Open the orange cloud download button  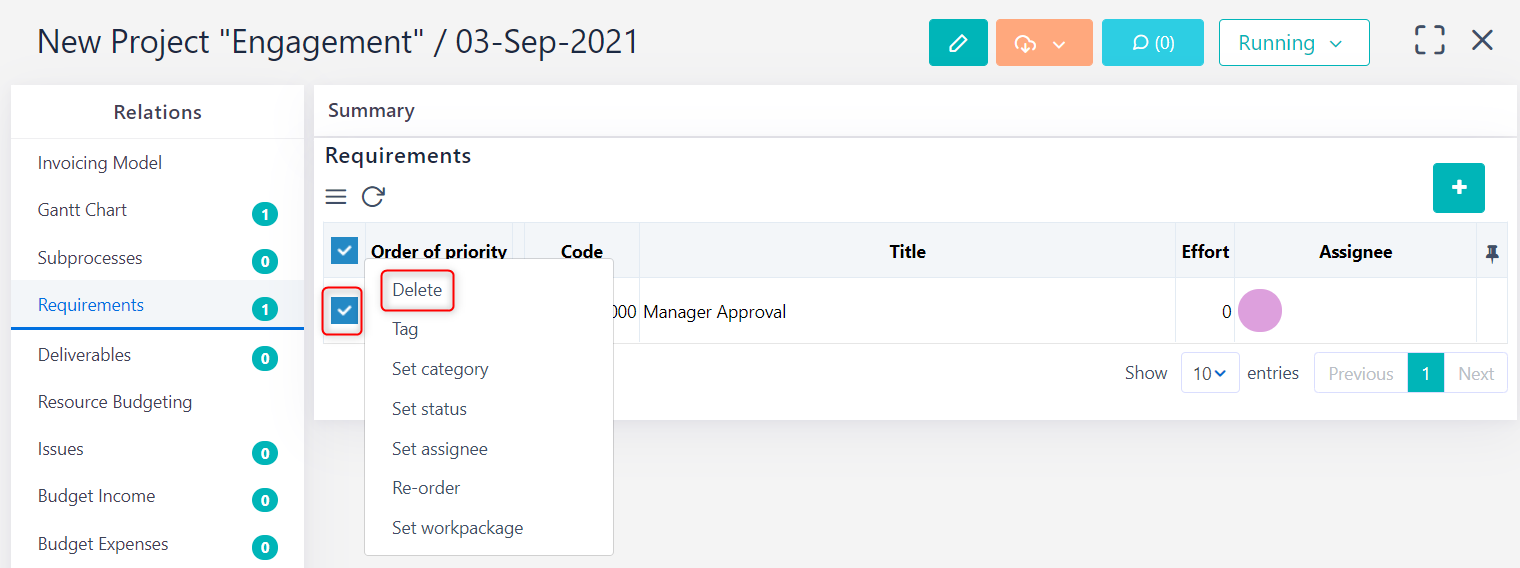(1044, 43)
